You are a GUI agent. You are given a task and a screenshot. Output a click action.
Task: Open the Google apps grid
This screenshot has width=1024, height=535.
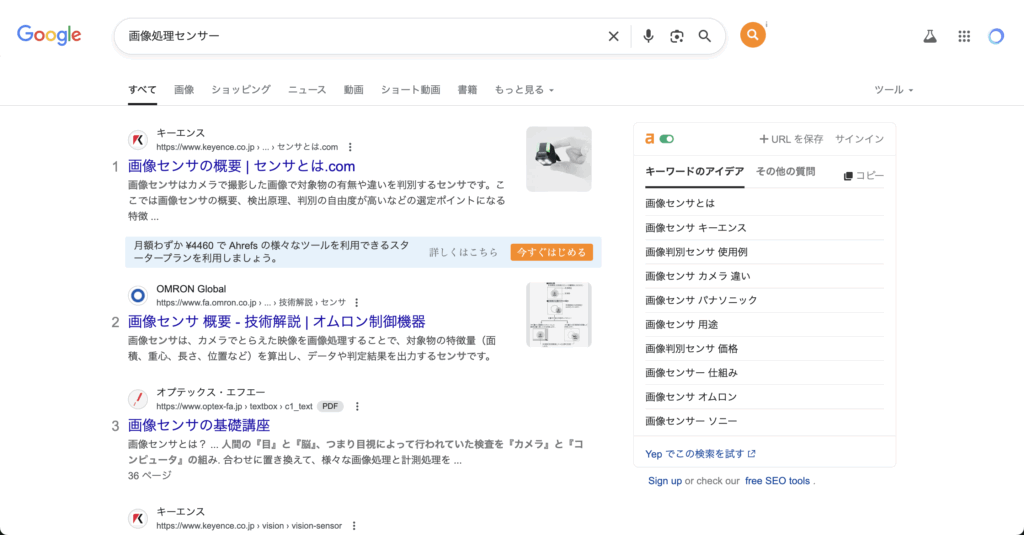pos(964,37)
